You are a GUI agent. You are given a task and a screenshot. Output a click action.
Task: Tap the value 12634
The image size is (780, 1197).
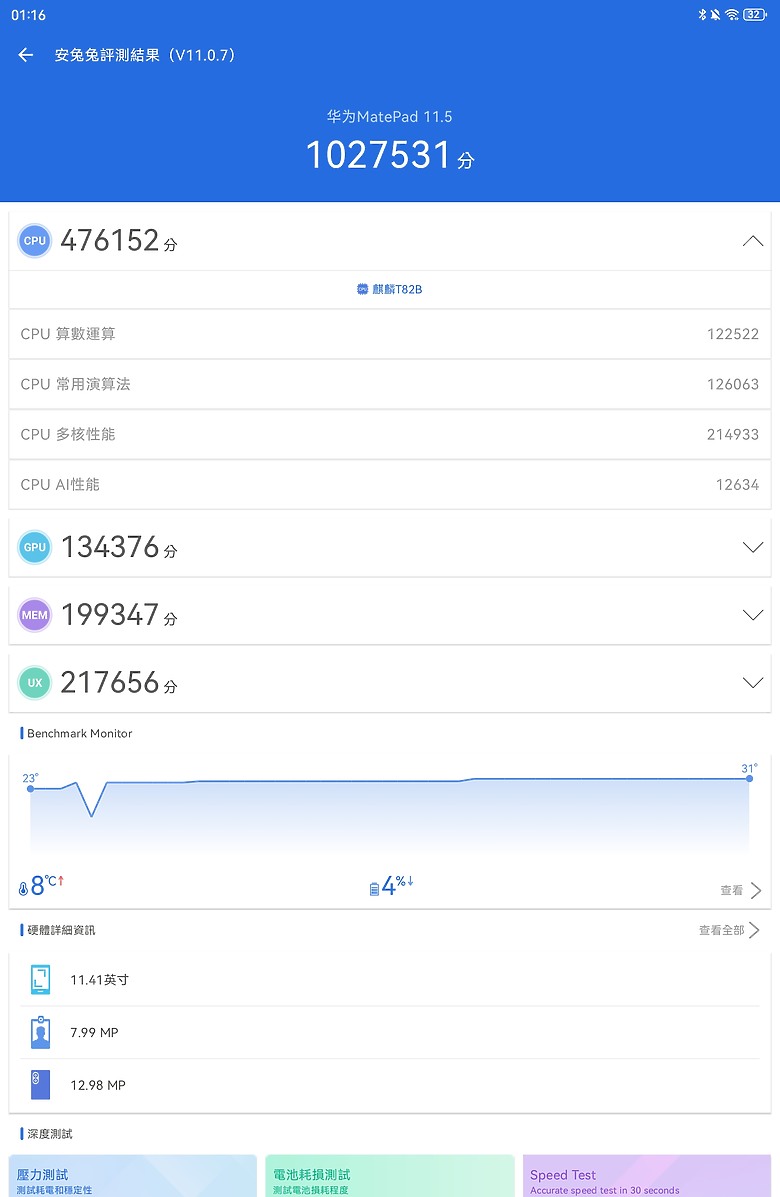click(x=737, y=485)
